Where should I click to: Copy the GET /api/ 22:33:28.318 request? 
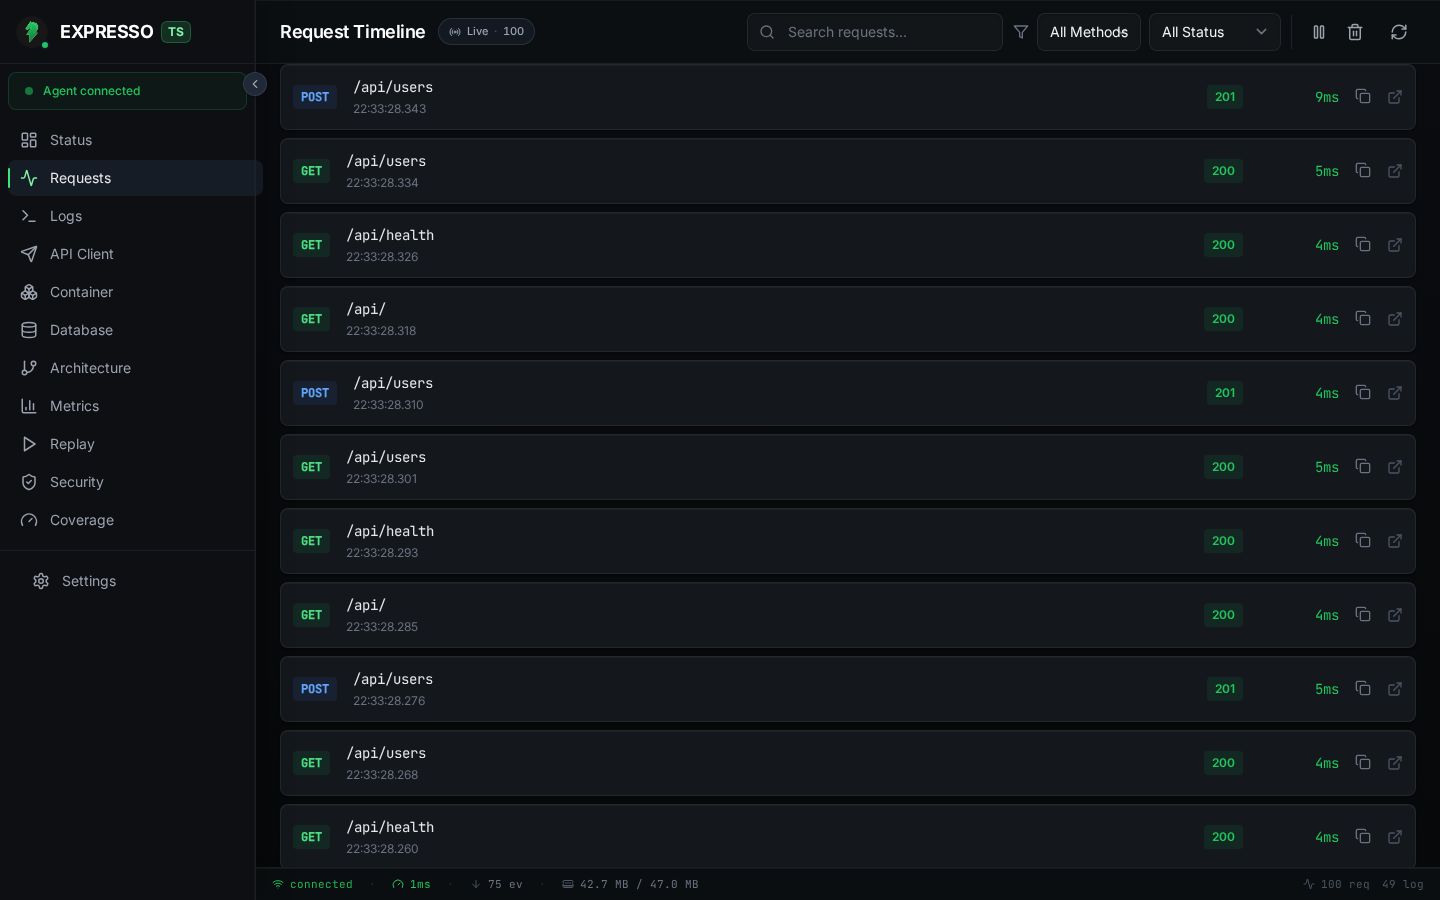pyautogui.click(x=1363, y=319)
